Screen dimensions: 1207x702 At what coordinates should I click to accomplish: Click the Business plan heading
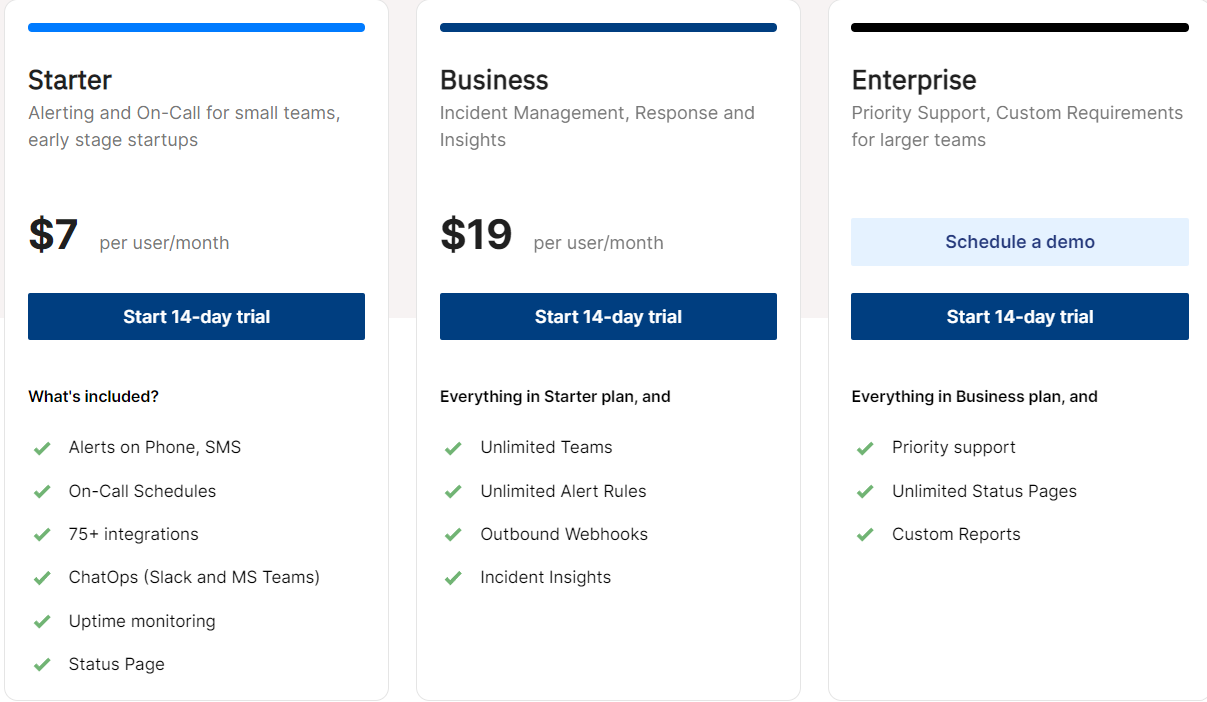click(494, 80)
